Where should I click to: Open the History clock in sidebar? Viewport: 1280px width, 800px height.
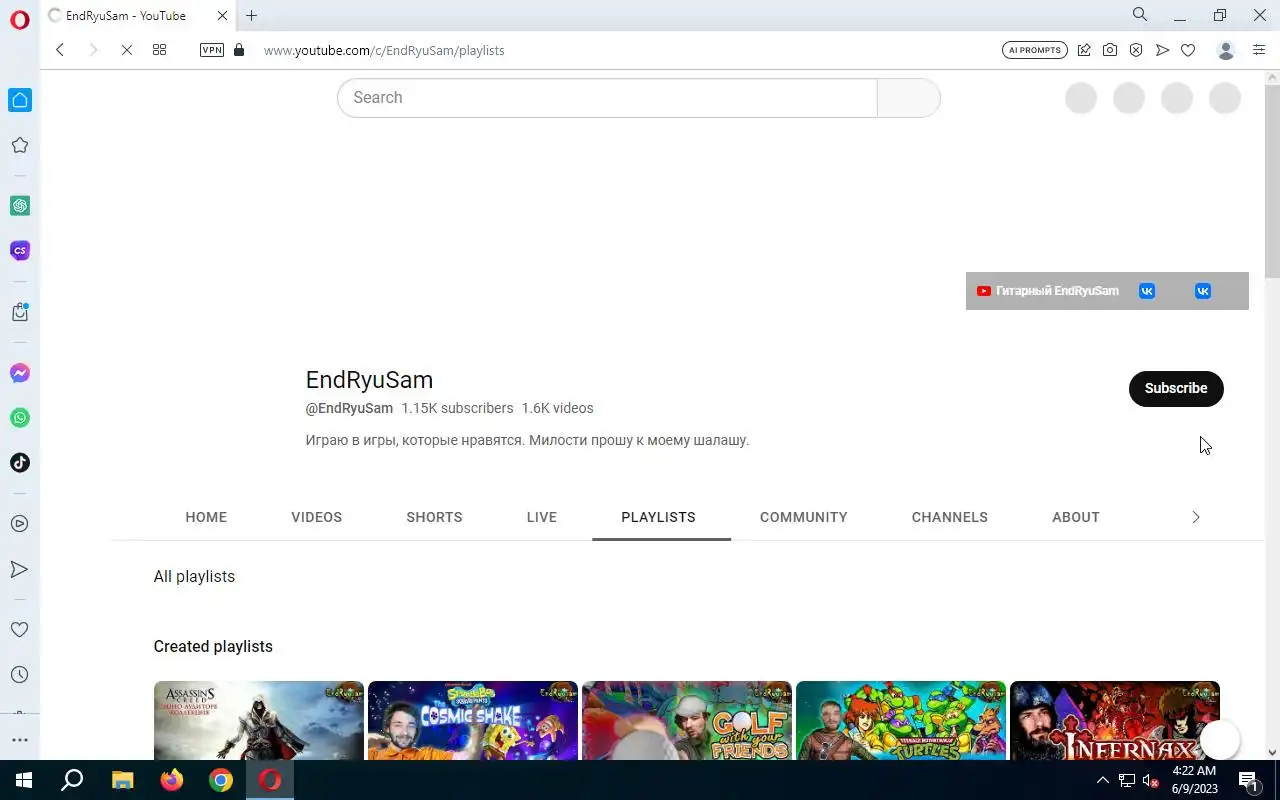pos(20,675)
